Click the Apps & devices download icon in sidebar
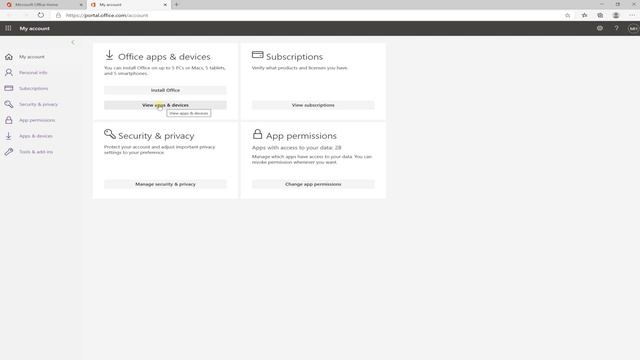Viewport: 640px width, 360px height. click(9, 136)
